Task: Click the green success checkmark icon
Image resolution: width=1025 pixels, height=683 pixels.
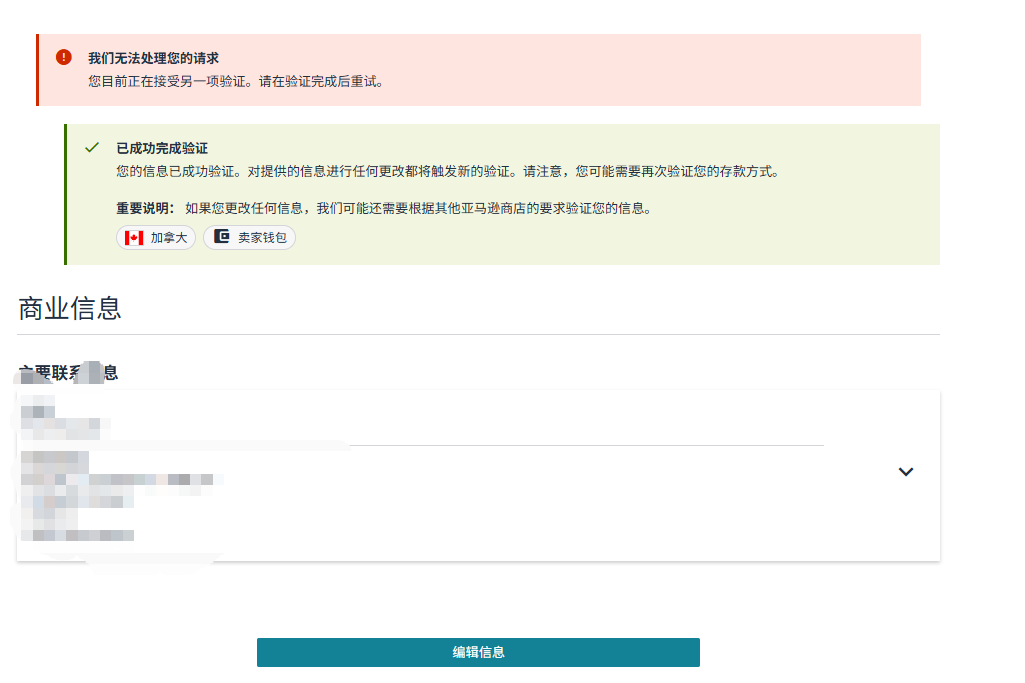Action: 92,147
